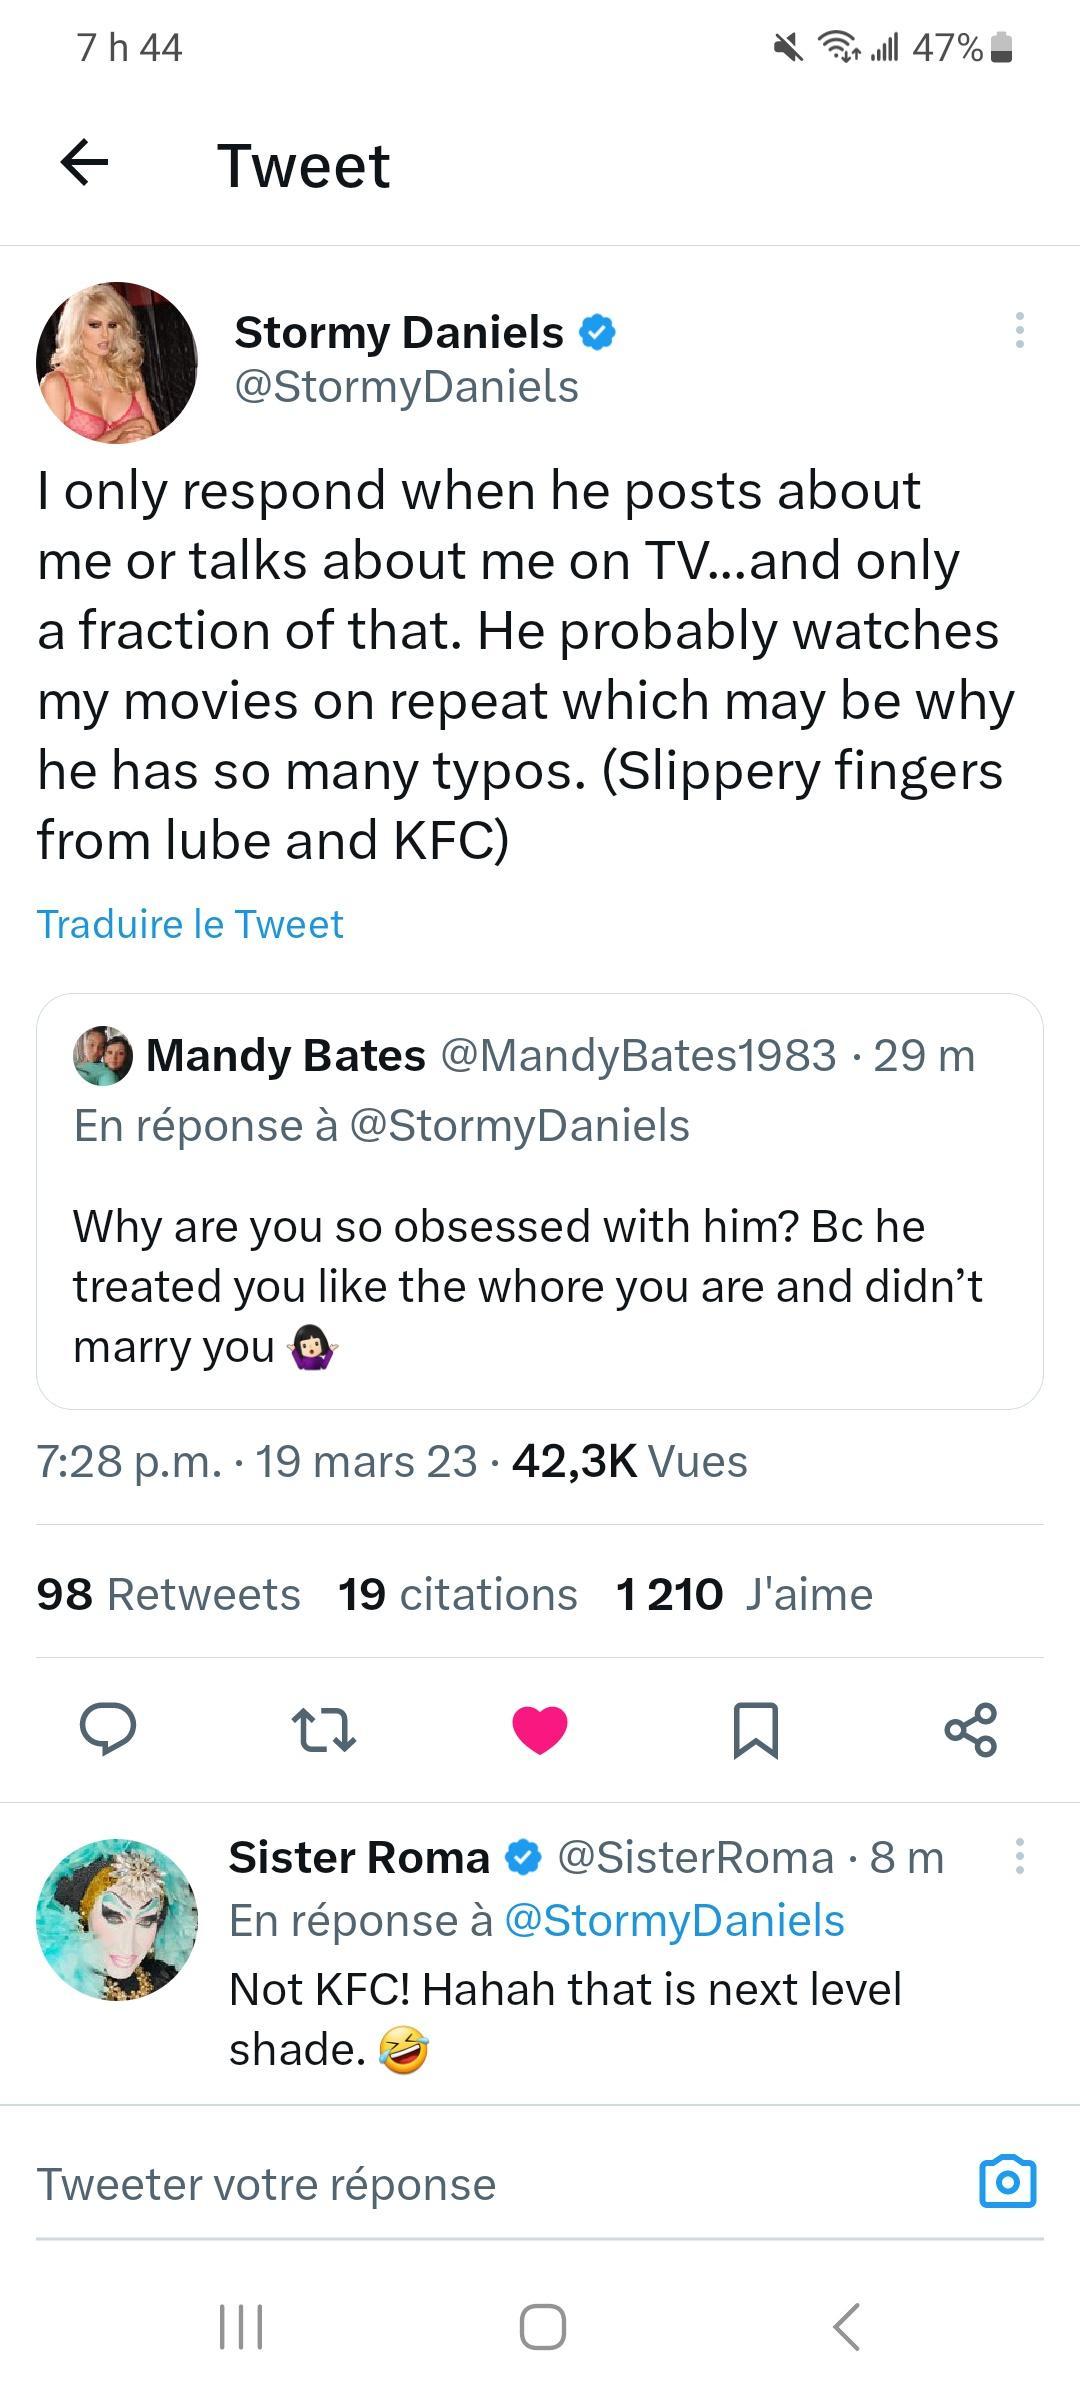The height and width of the screenshot is (2400, 1080).
Task: Tap the verified badge next to Stormy Daniels
Action: tap(598, 331)
